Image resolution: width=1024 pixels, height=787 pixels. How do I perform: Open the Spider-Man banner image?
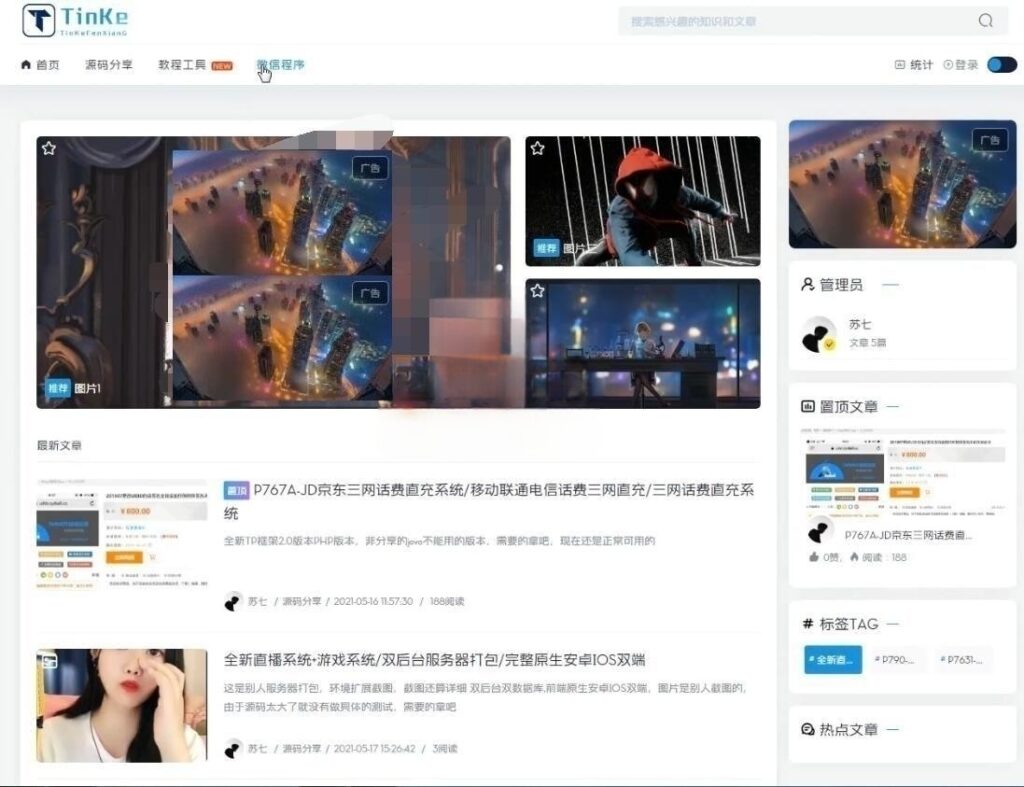[x=643, y=201]
